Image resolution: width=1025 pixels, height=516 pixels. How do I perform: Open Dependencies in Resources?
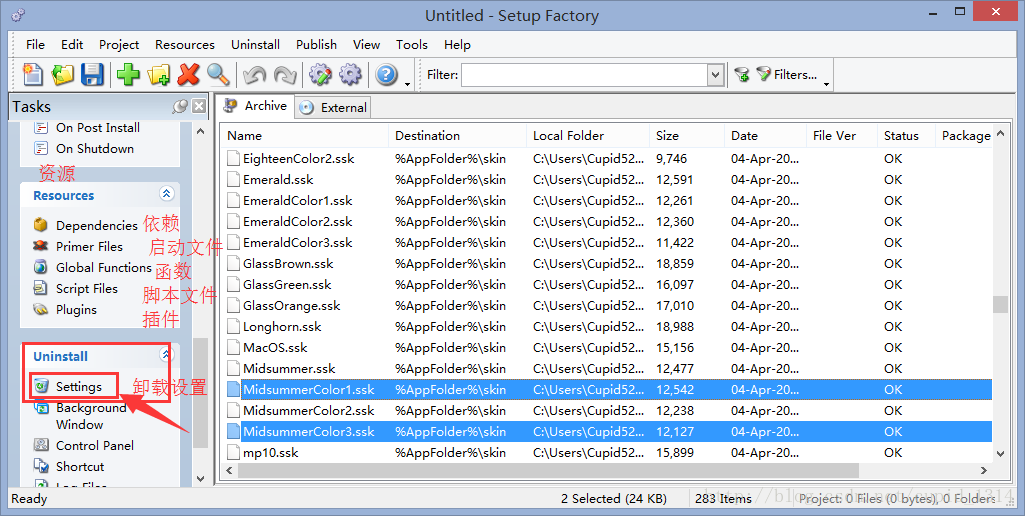pos(86,225)
